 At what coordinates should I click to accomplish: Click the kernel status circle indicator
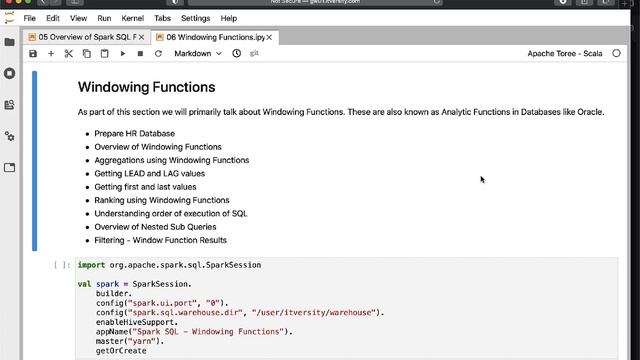click(x=616, y=53)
